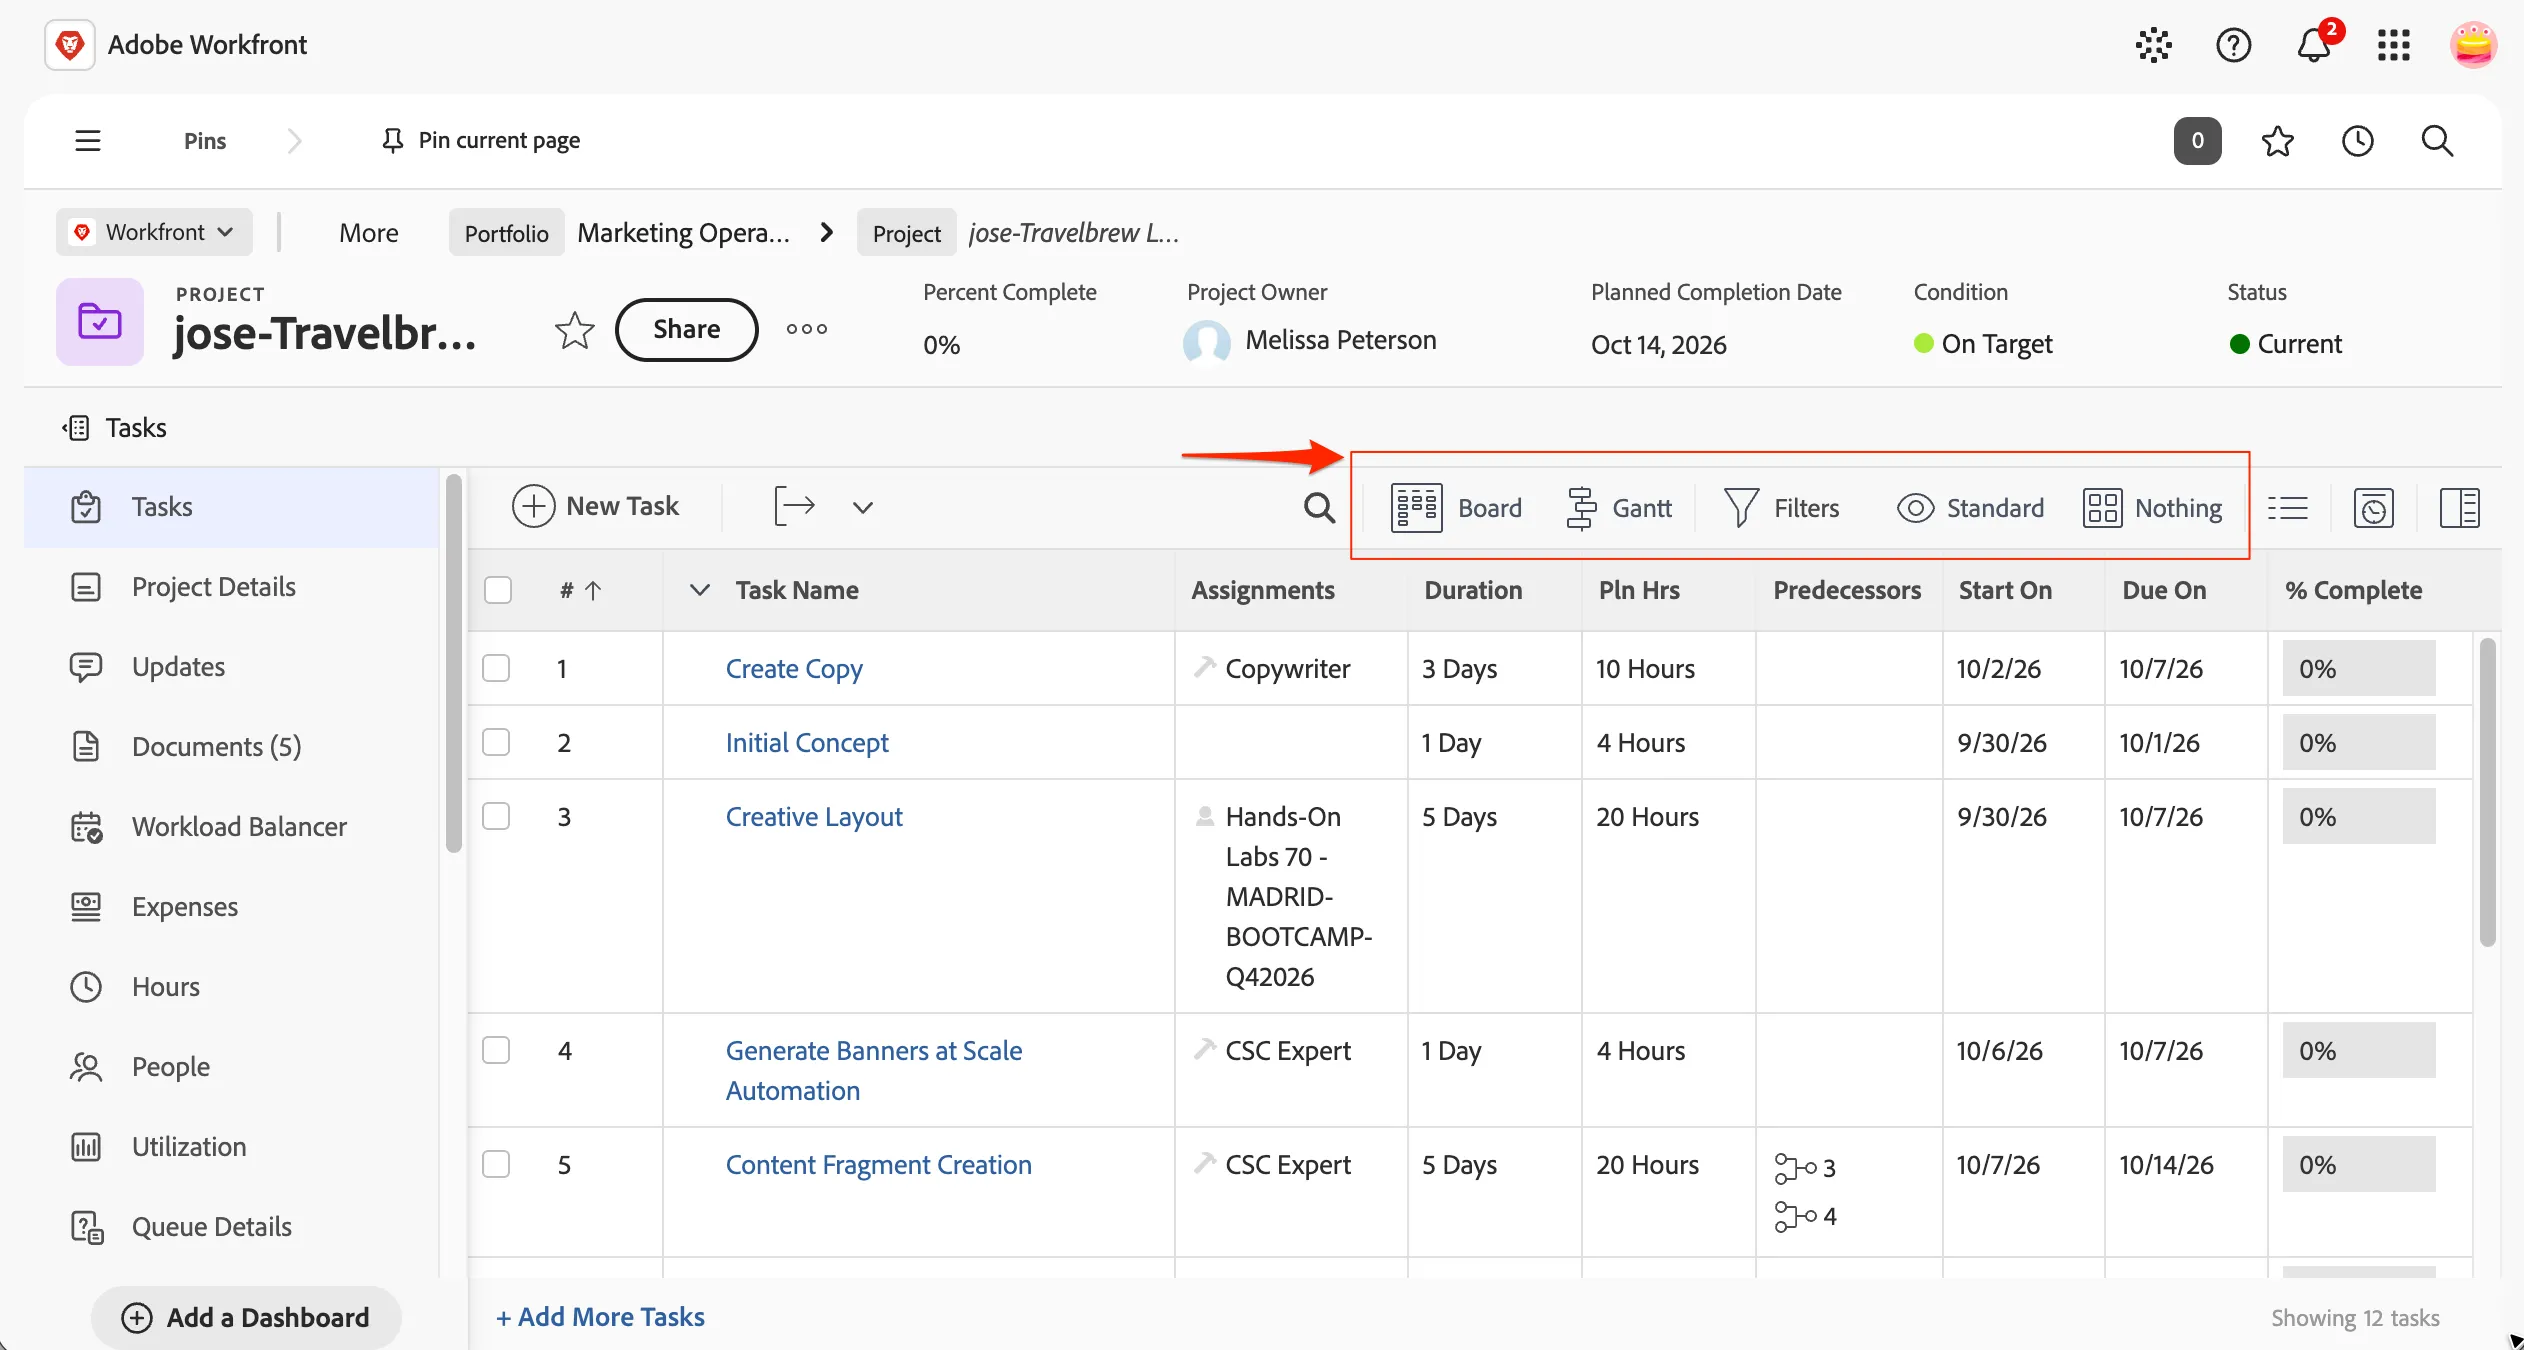2524x1350 pixels.
Task: Open favorites star in top bar
Action: [2278, 141]
